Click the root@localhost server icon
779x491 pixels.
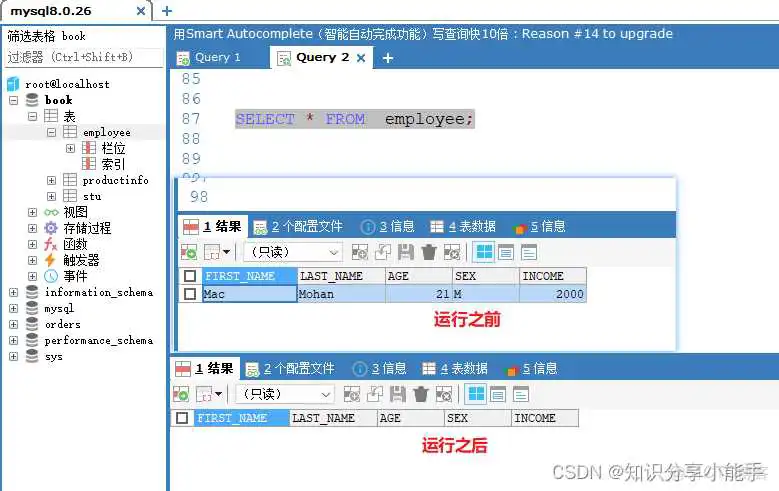click(x=13, y=84)
